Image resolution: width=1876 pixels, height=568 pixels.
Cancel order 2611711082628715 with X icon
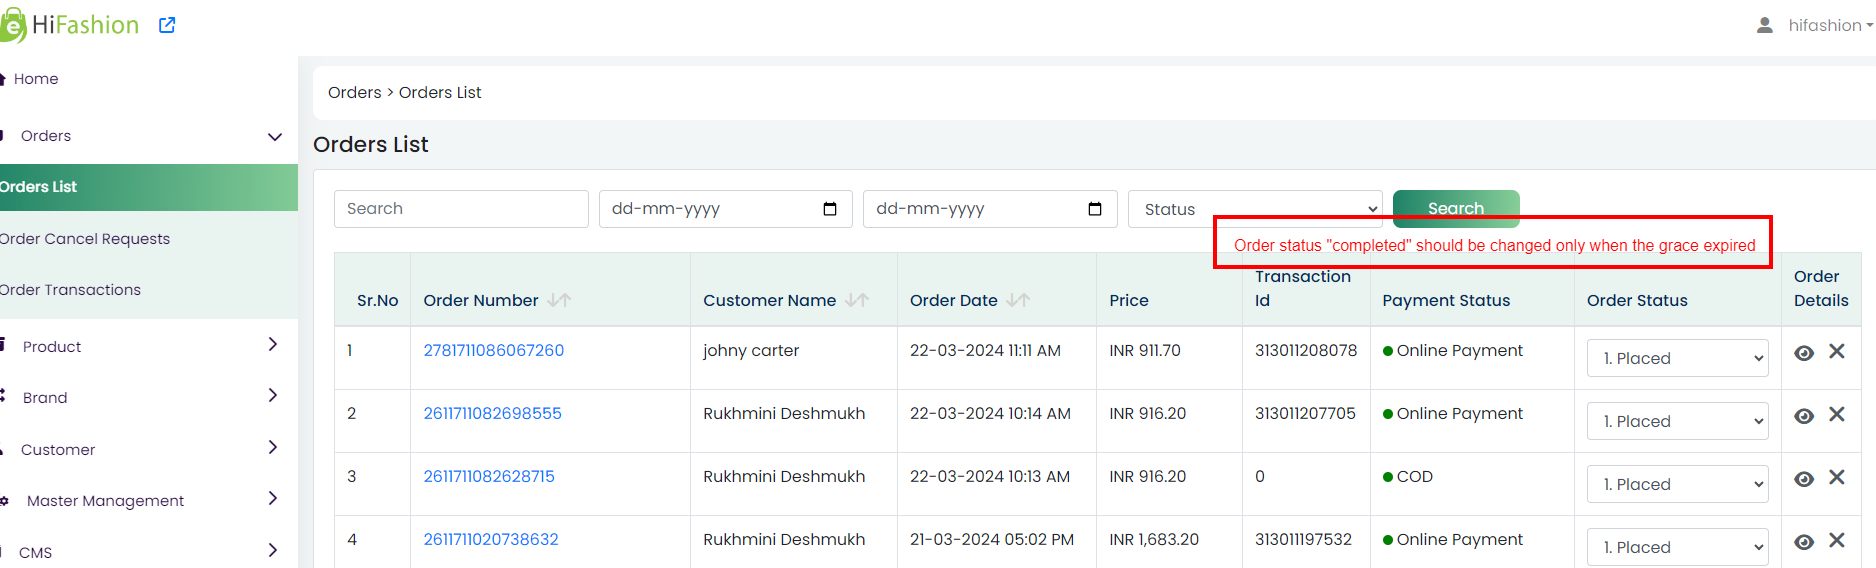point(1837,477)
